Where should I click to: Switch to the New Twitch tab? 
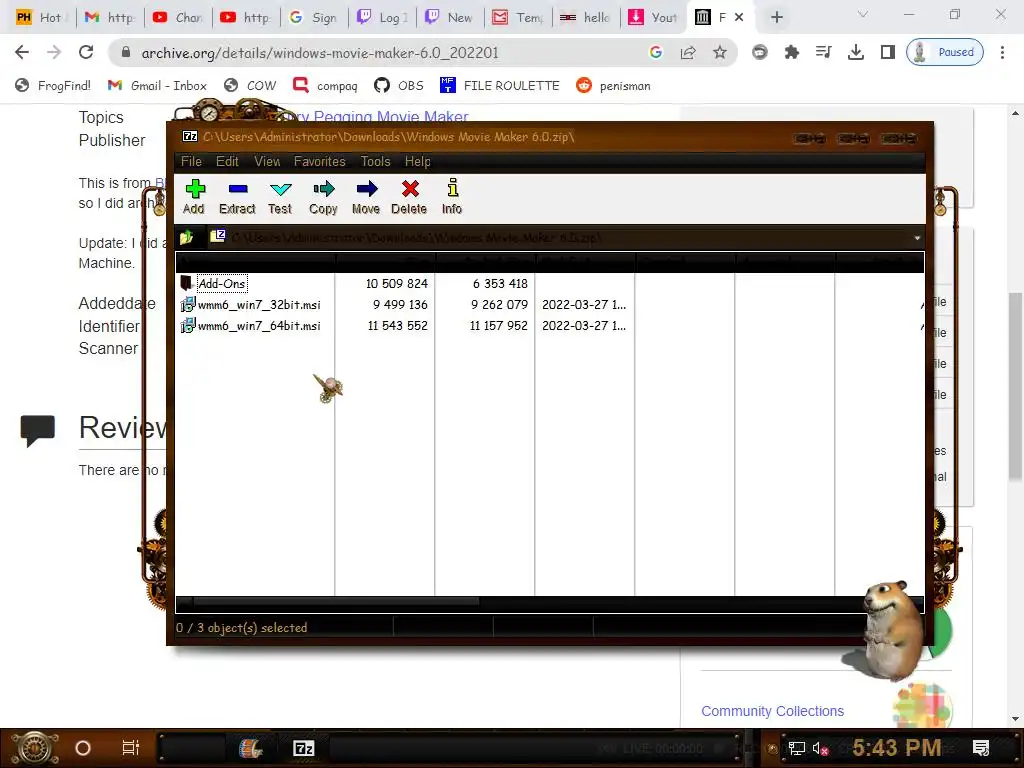pyautogui.click(x=449, y=18)
